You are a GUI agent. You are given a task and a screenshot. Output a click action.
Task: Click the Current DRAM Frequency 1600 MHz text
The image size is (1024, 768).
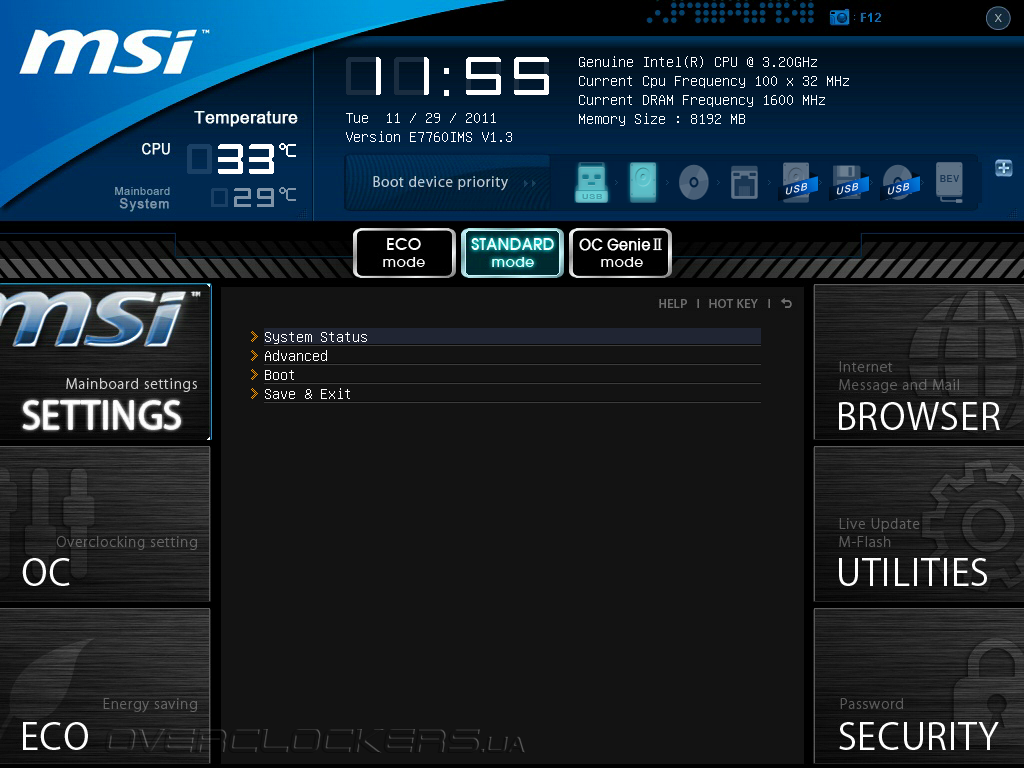coord(702,100)
